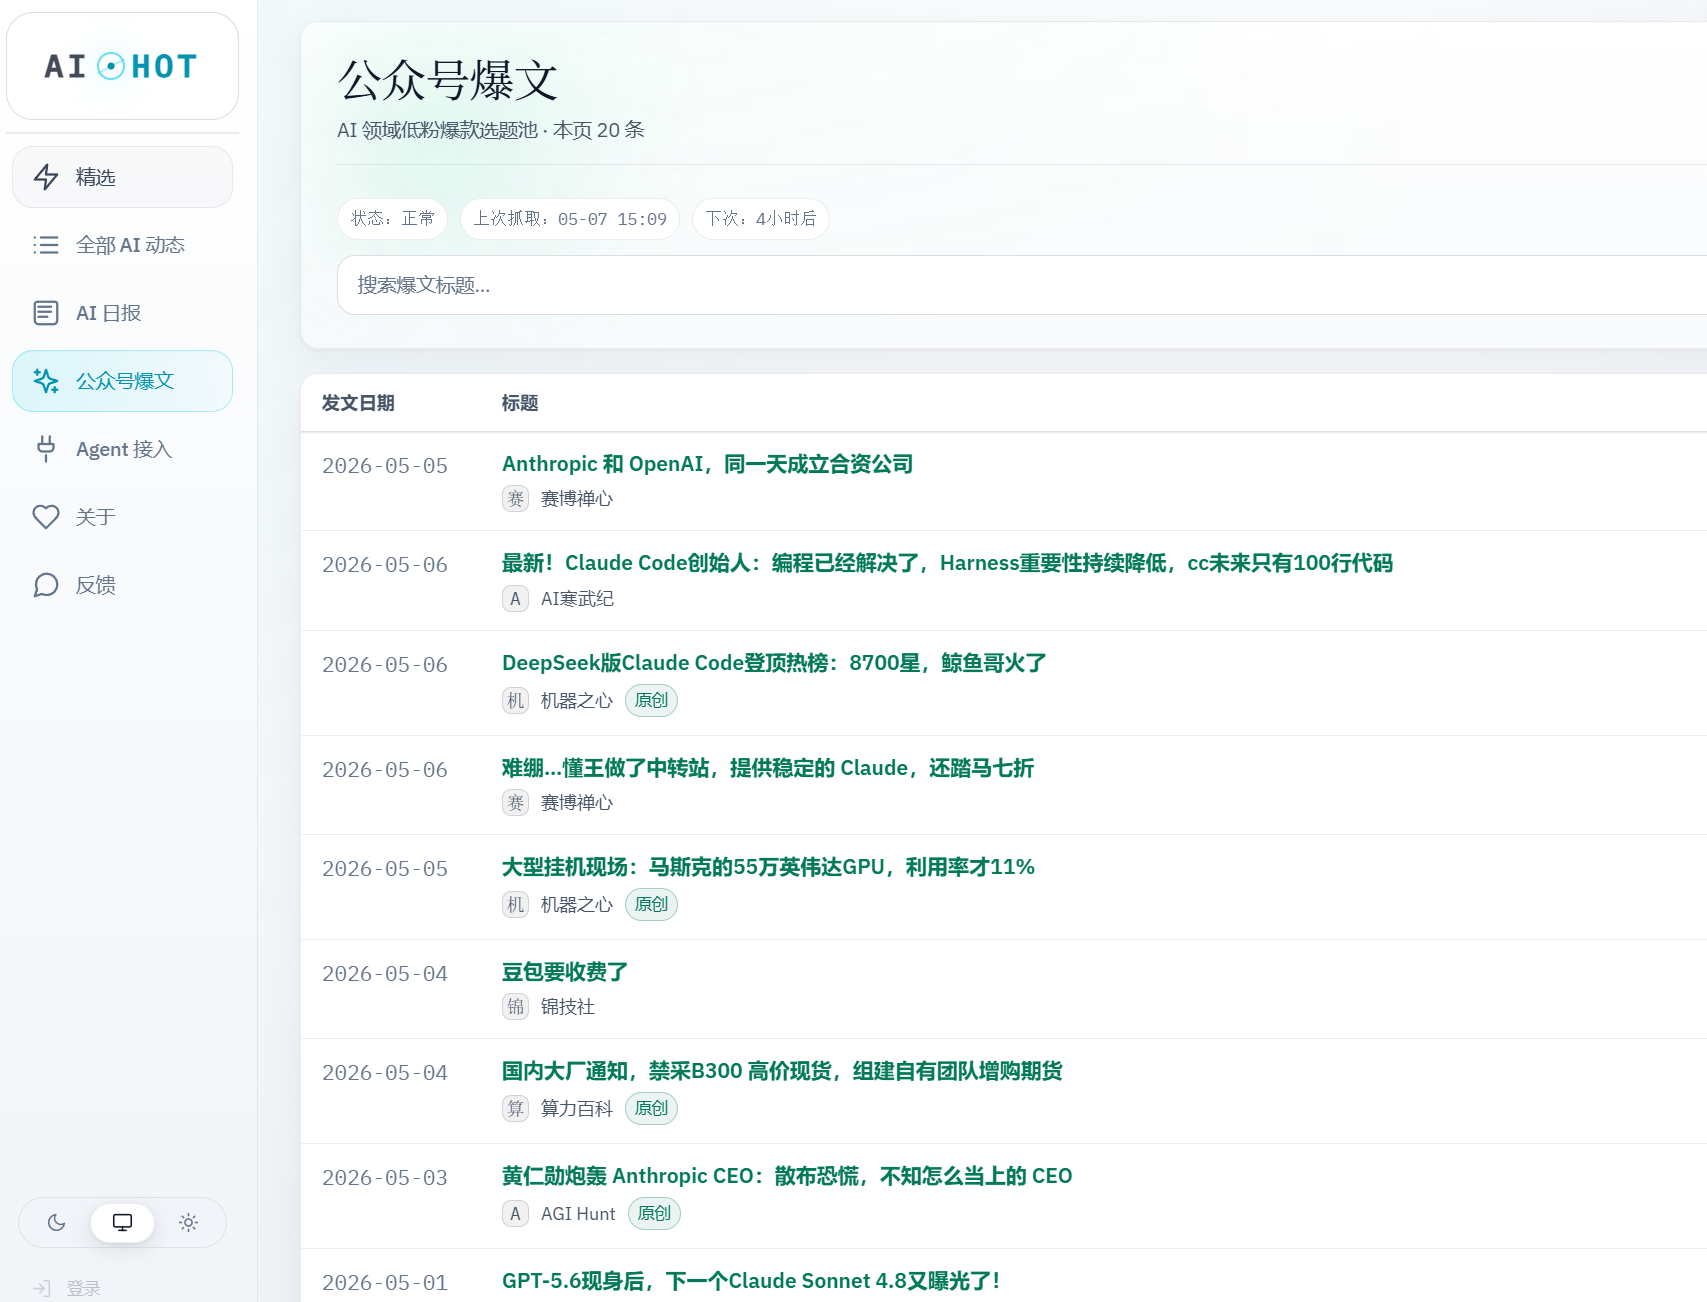
Task: Click the list icon beside 全部 AI 动态
Action: (x=46, y=245)
